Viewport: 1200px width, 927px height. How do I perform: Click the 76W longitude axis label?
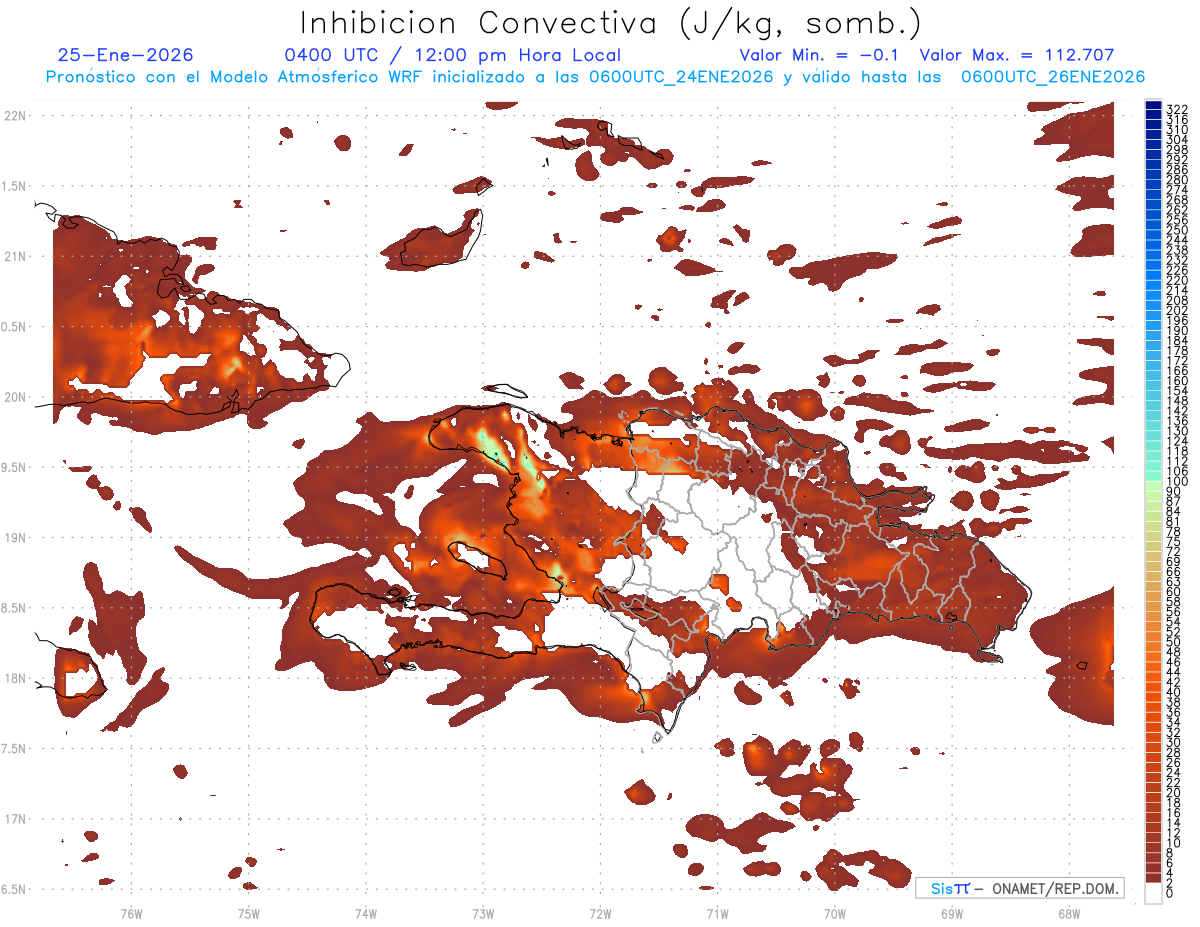click(131, 913)
